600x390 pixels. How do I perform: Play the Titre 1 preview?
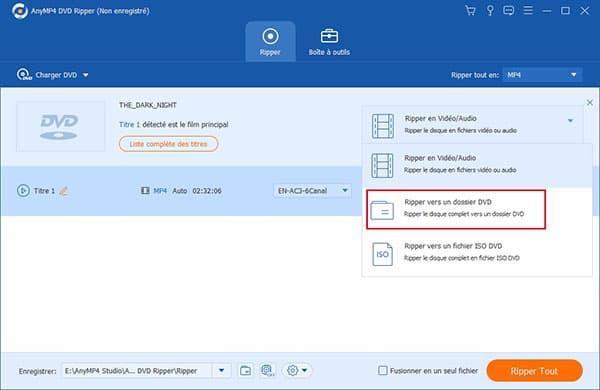pyautogui.click(x=23, y=190)
